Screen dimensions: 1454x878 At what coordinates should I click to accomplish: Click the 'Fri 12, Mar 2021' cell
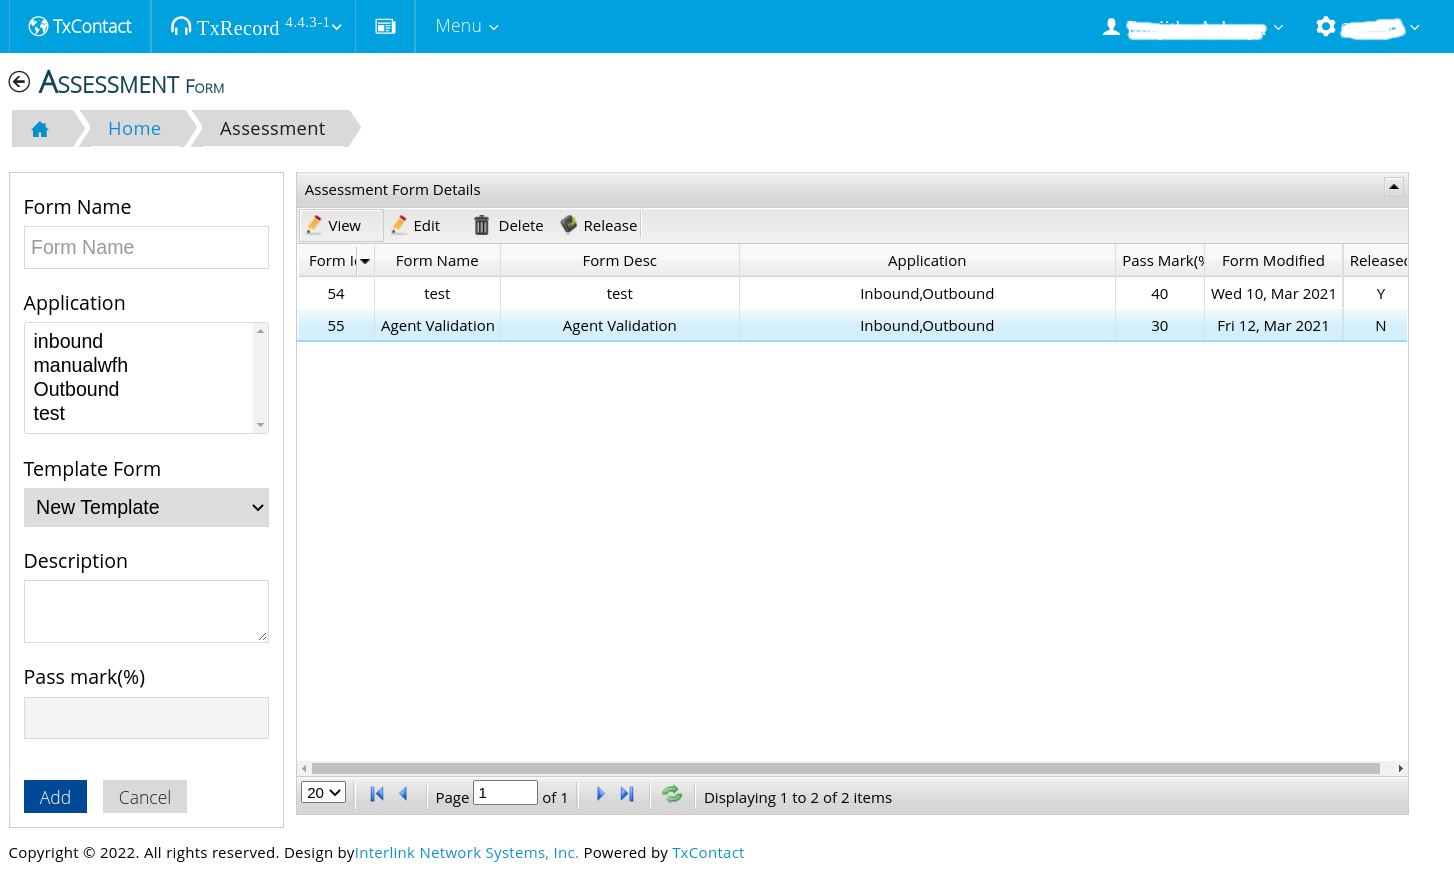pos(1273,326)
